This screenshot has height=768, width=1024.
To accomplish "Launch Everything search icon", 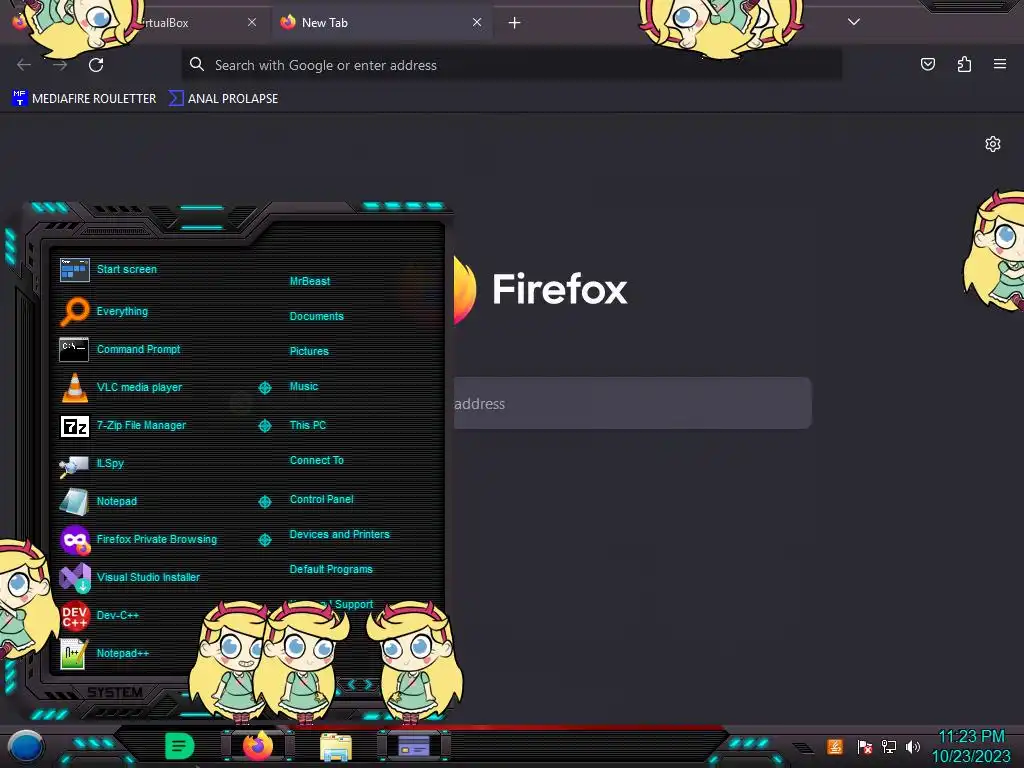I will pos(74,311).
